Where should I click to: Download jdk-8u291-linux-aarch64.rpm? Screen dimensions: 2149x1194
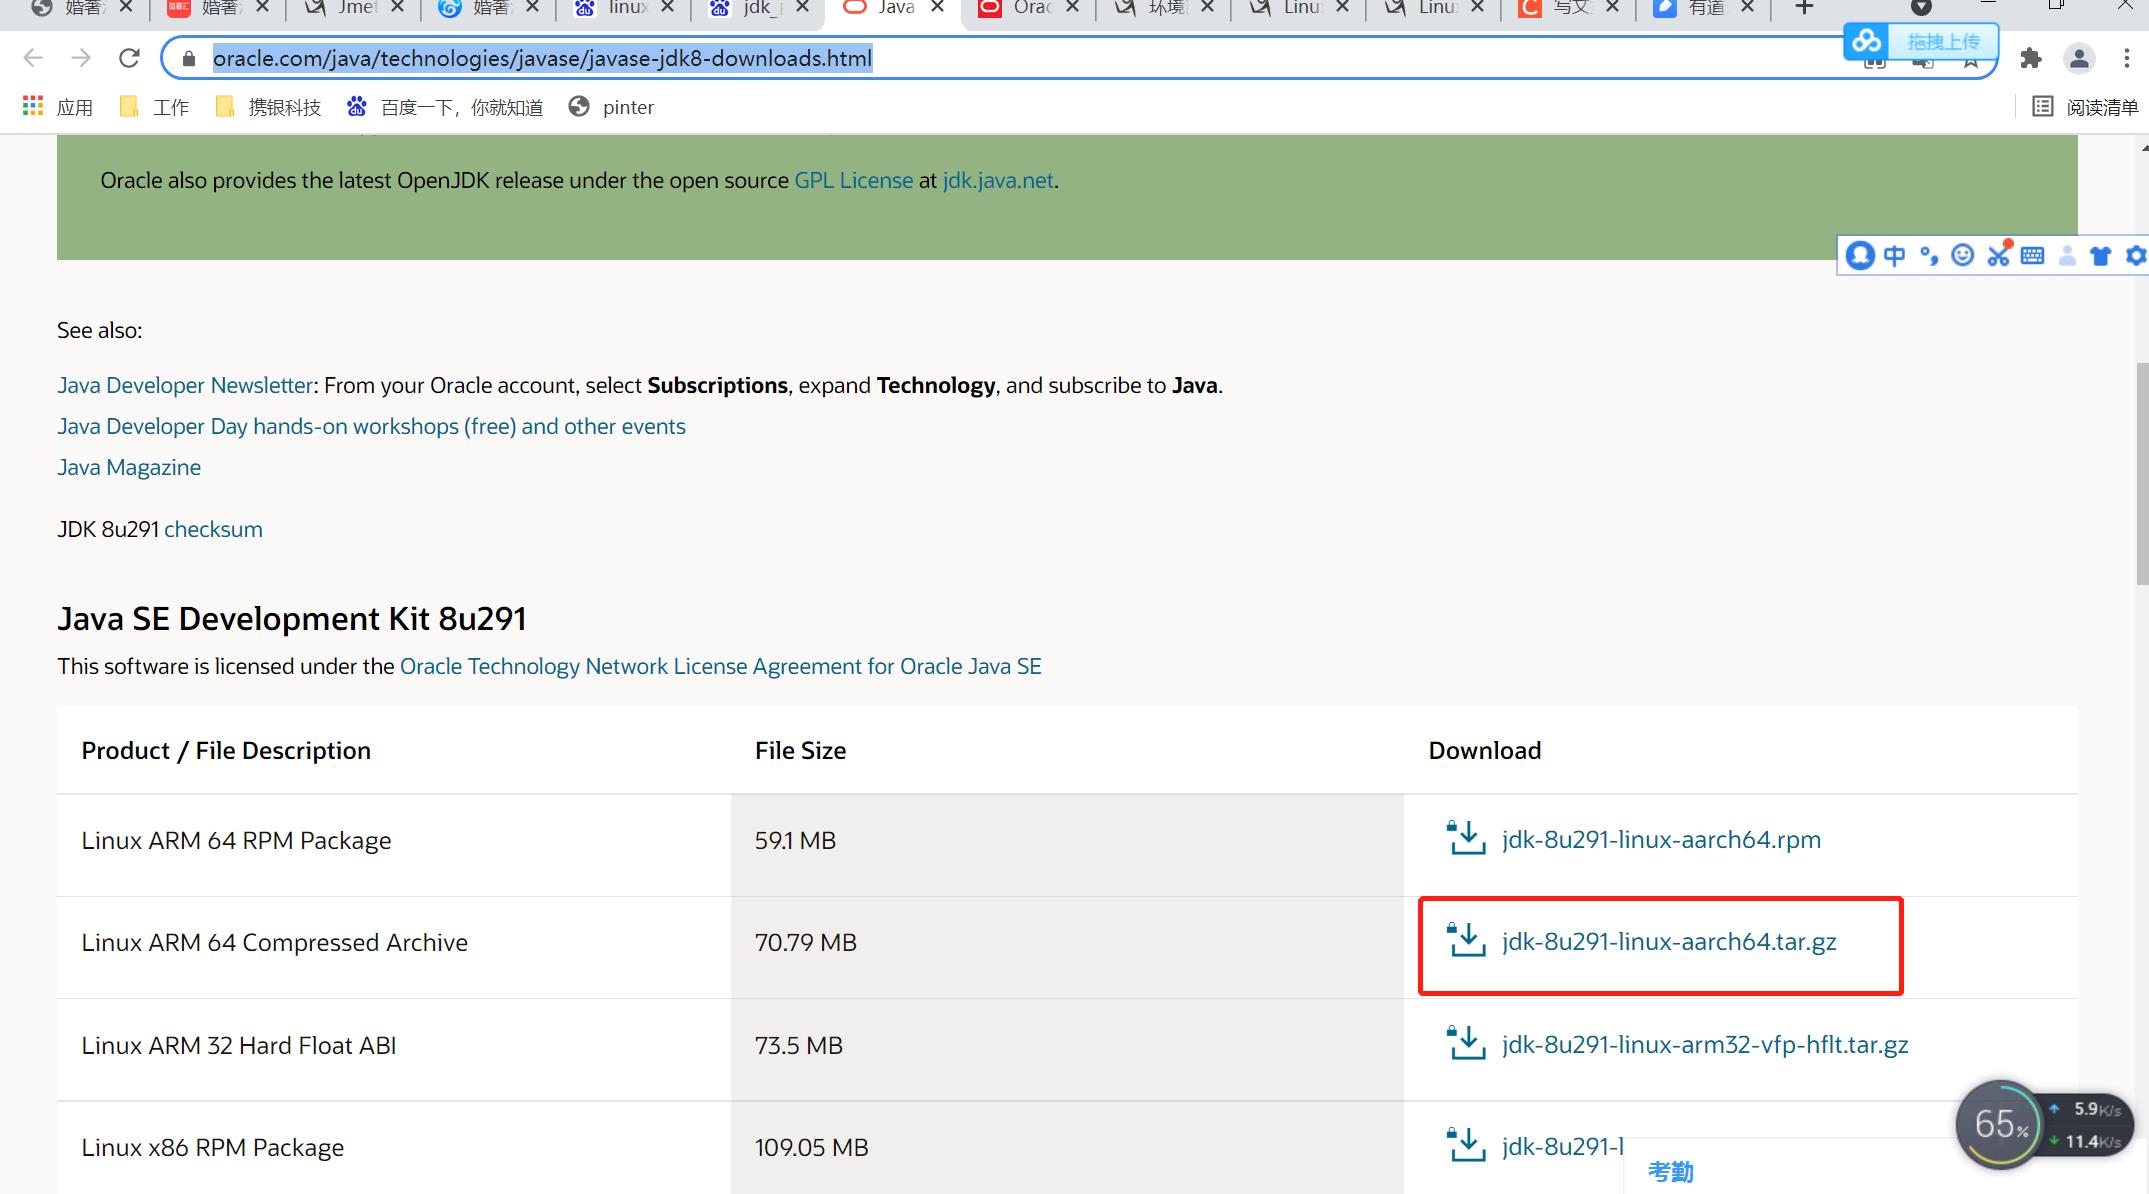click(1661, 839)
